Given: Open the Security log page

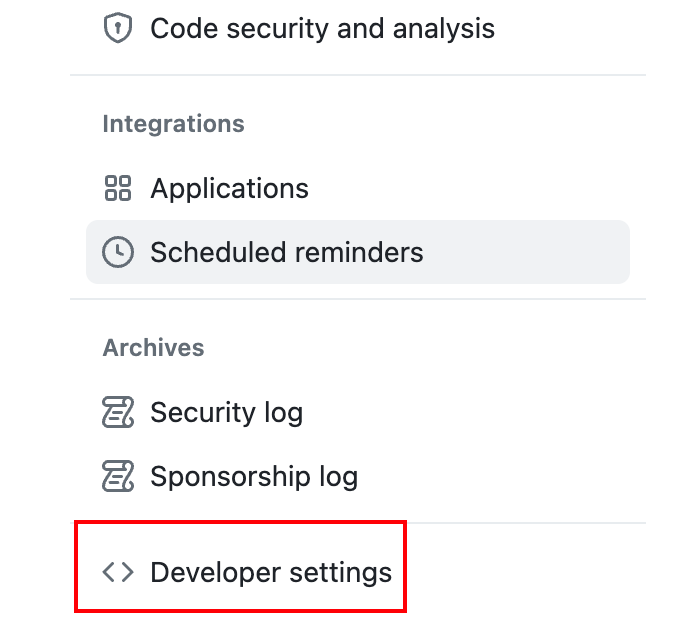Looking at the screenshot, I should click(x=227, y=413).
